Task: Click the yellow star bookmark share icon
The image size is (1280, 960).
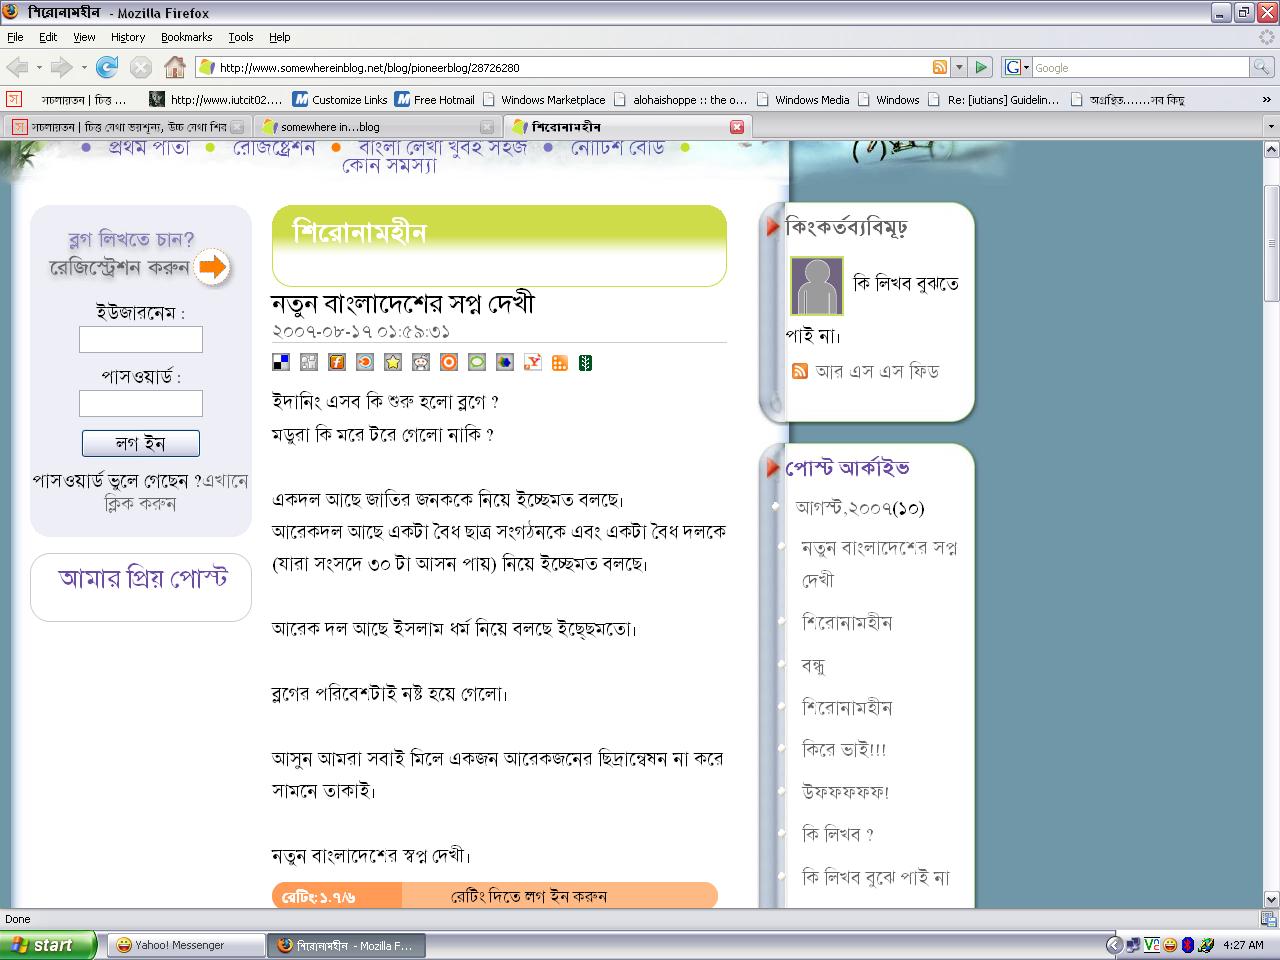Action: 393,362
